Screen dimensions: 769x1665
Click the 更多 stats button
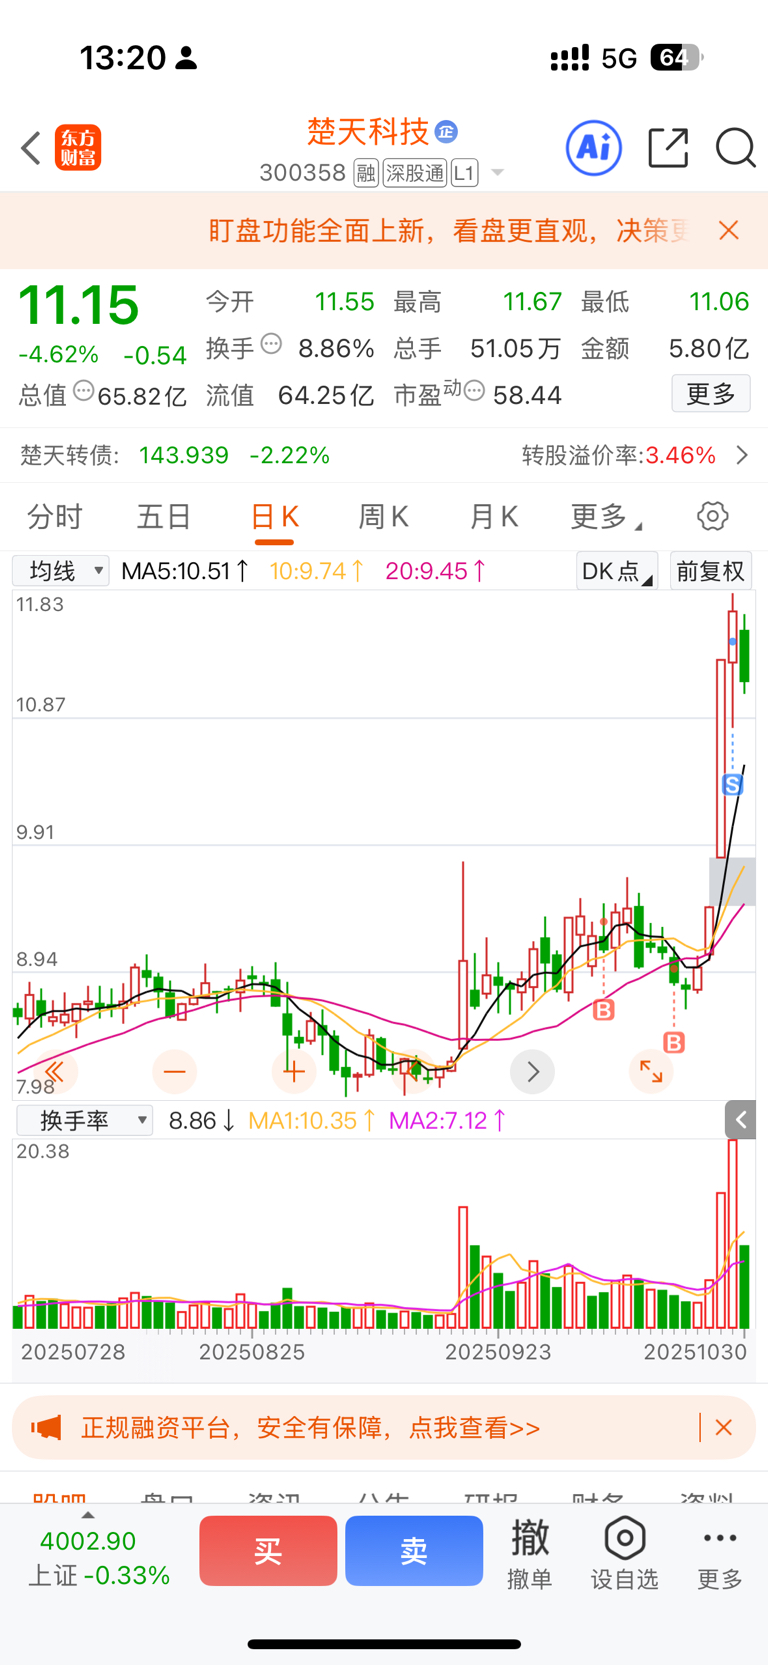point(711,394)
